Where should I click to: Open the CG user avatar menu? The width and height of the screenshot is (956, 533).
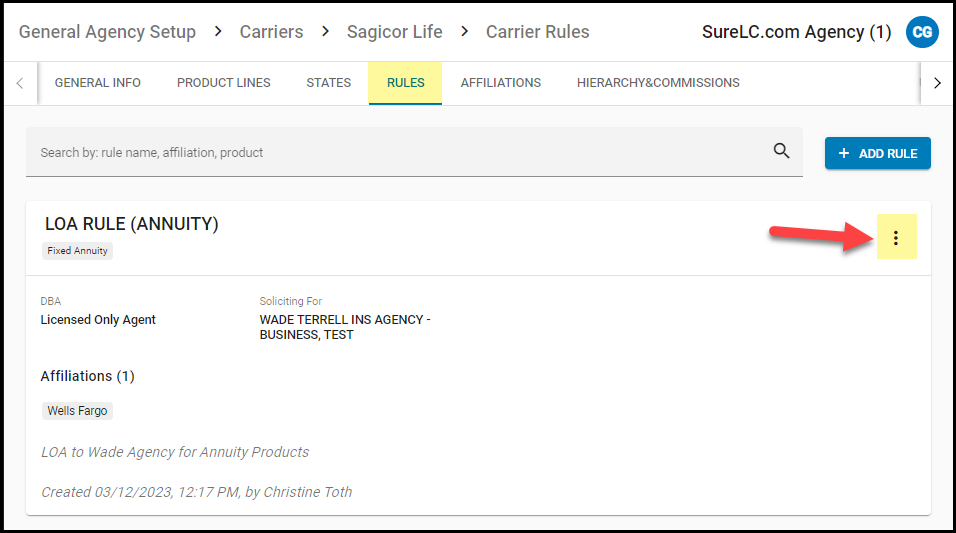[x=922, y=32]
